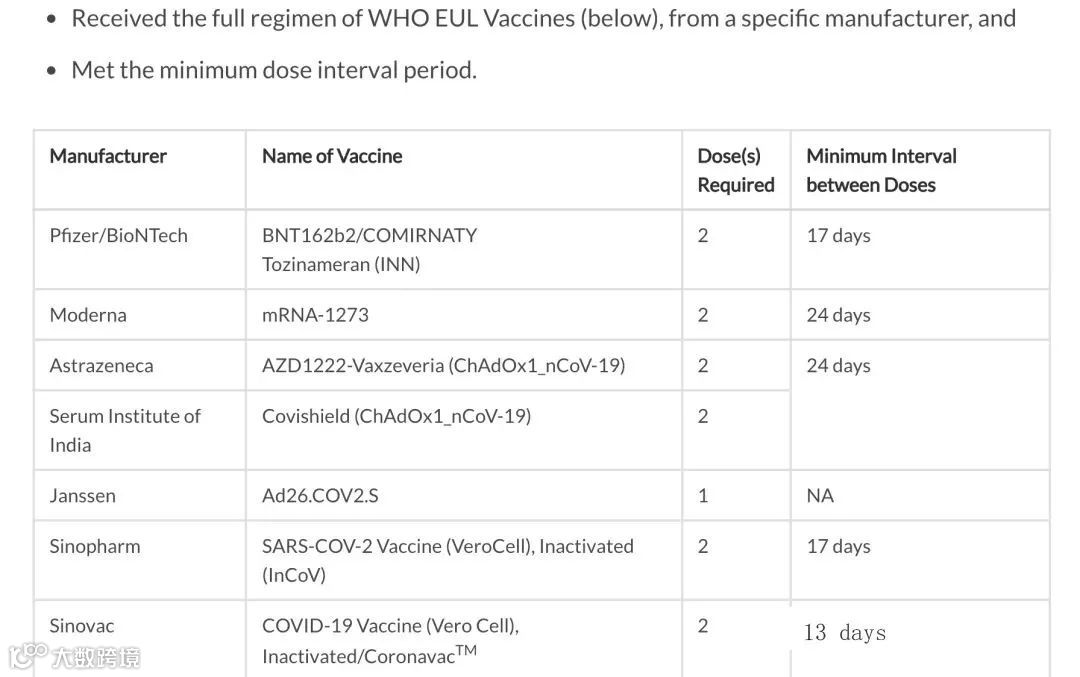Click Minimum Interval between Doses header

click(x=881, y=170)
